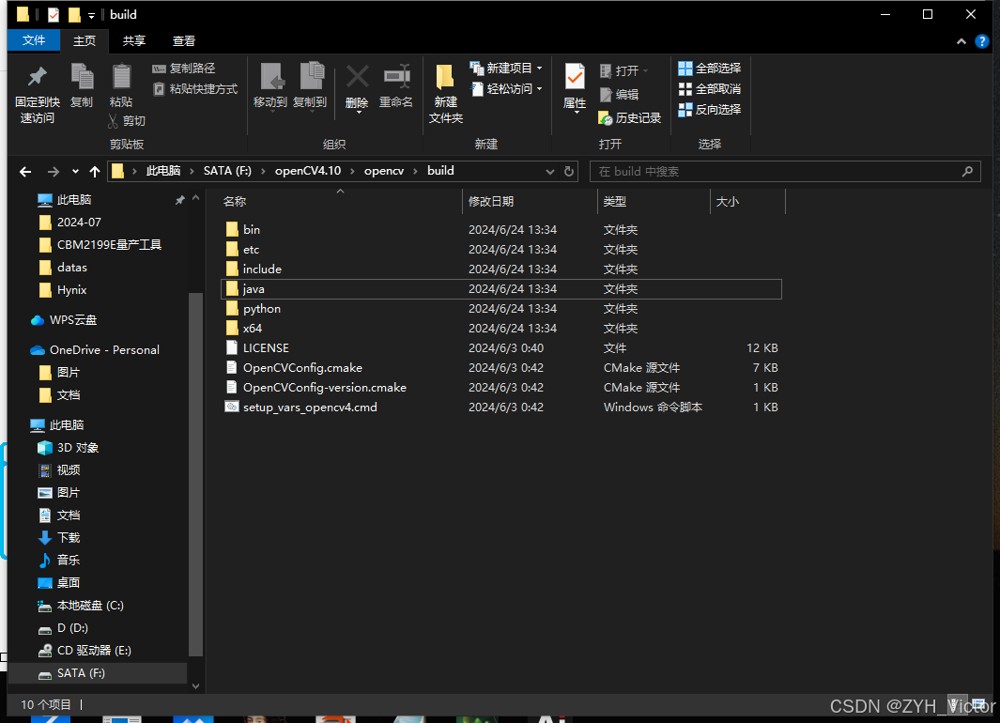This screenshot has width=1000, height=723.
Task: Select the etc folder
Action: point(501,249)
